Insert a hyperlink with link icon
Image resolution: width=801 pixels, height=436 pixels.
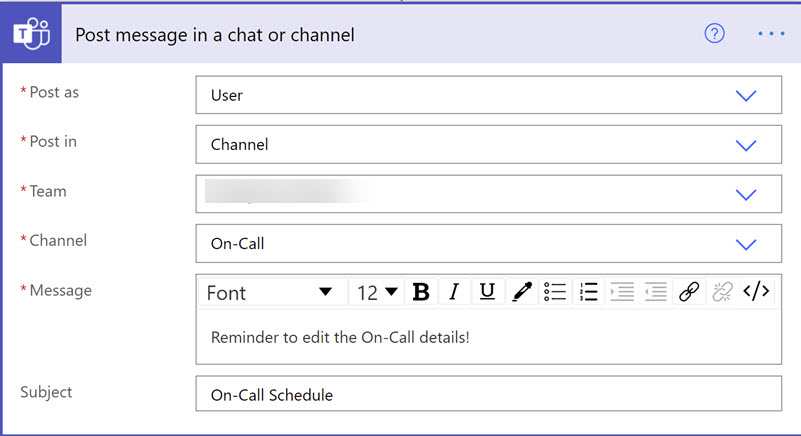(x=689, y=292)
